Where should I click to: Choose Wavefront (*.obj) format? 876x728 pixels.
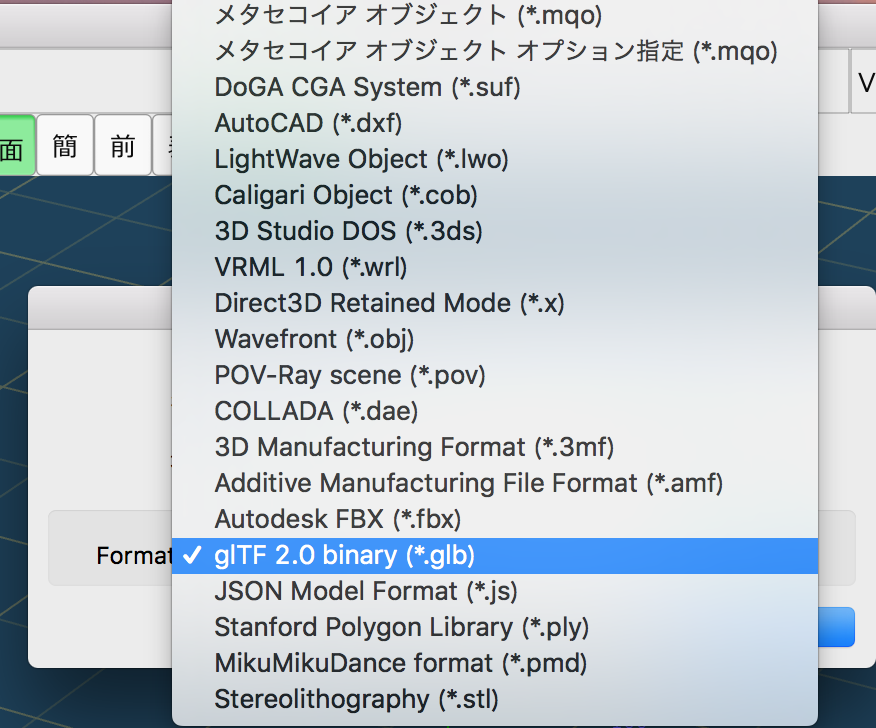tap(495, 339)
